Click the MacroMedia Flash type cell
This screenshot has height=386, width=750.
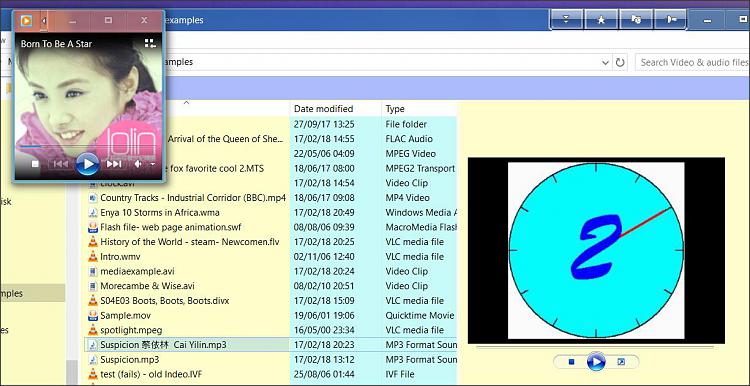point(421,227)
